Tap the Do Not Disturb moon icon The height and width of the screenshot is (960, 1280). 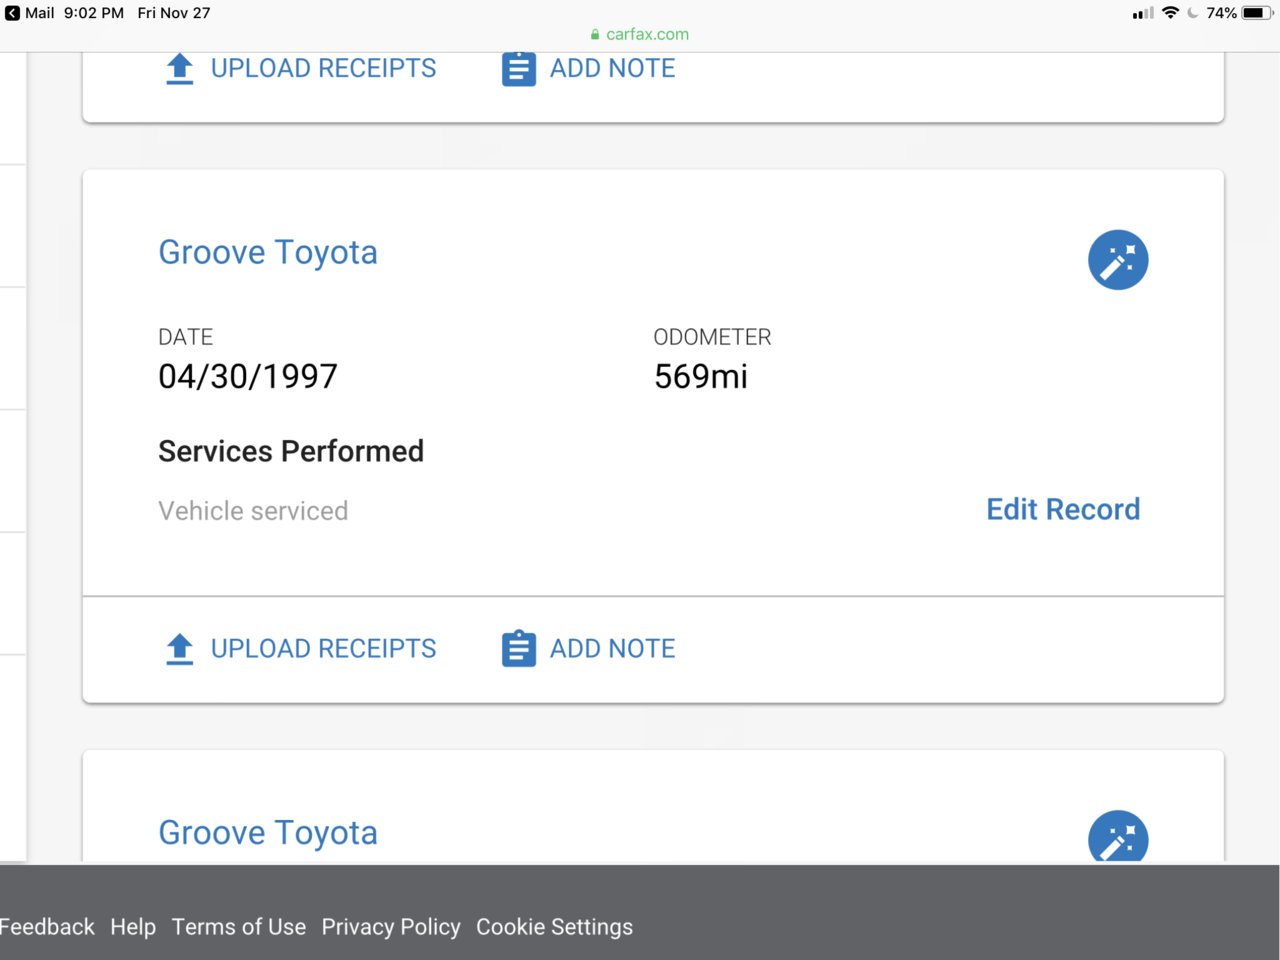(1193, 13)
